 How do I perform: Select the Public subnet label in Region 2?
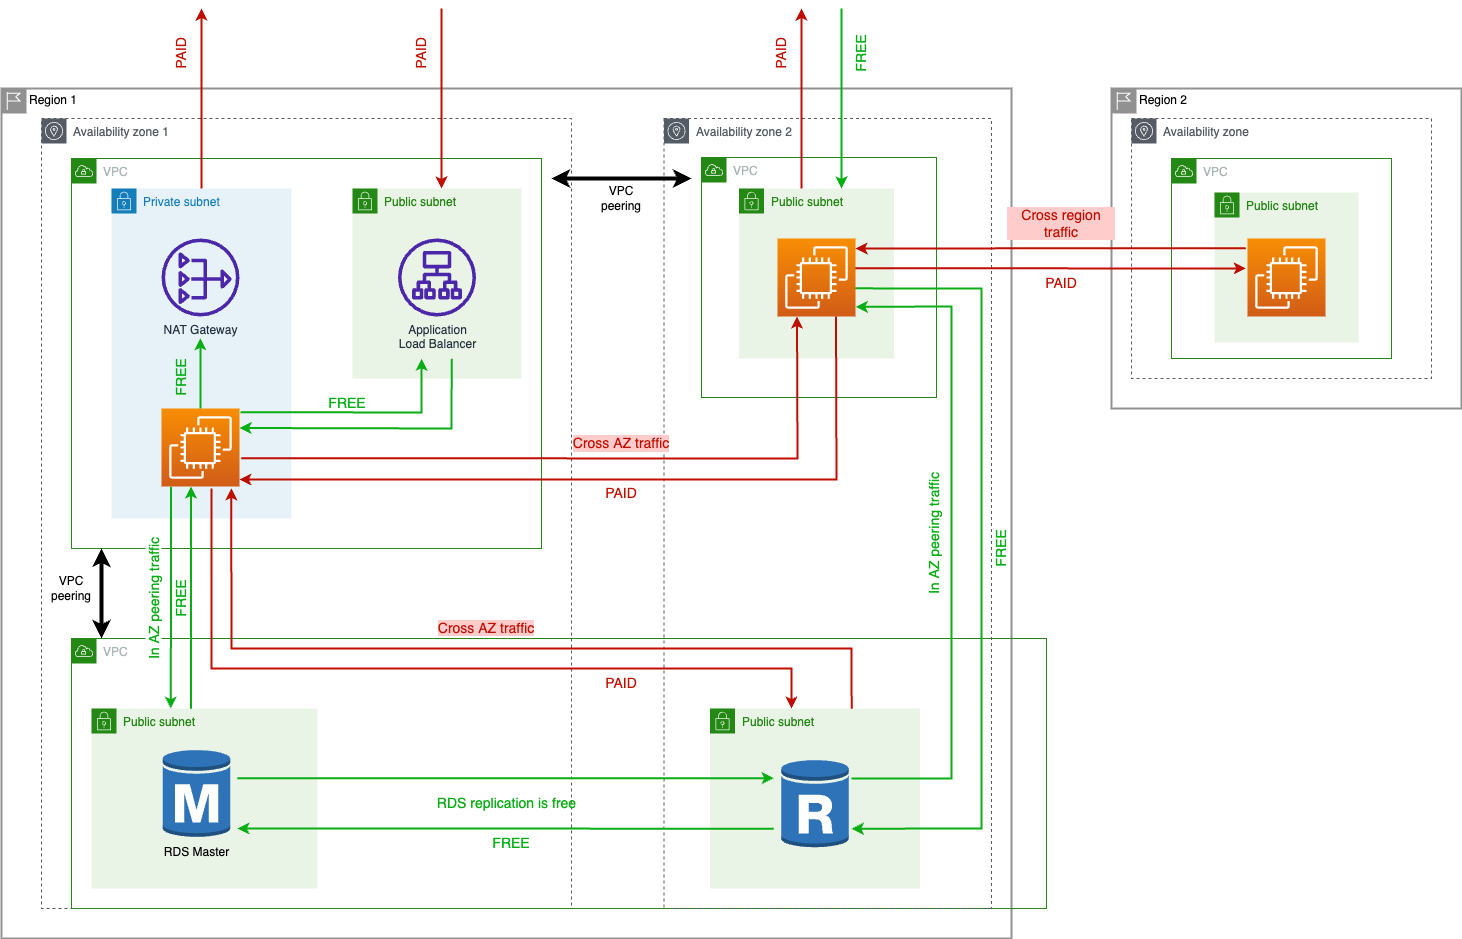(x=1282, y=206)
